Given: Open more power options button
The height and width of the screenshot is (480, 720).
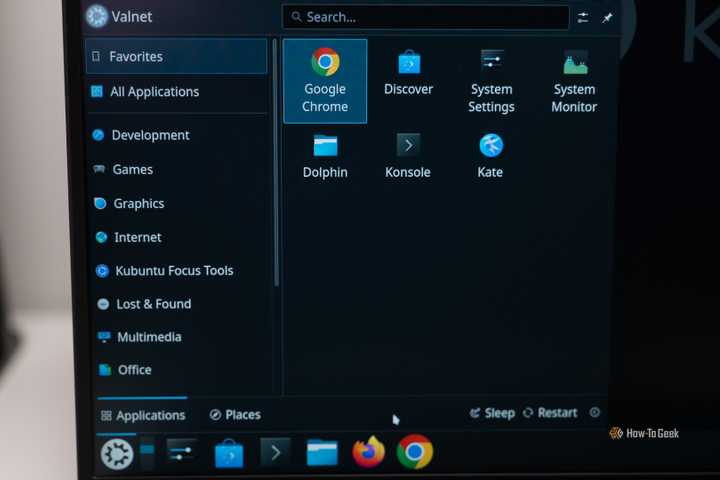Looking at the screenshot, I should click(x=595, y=412).
